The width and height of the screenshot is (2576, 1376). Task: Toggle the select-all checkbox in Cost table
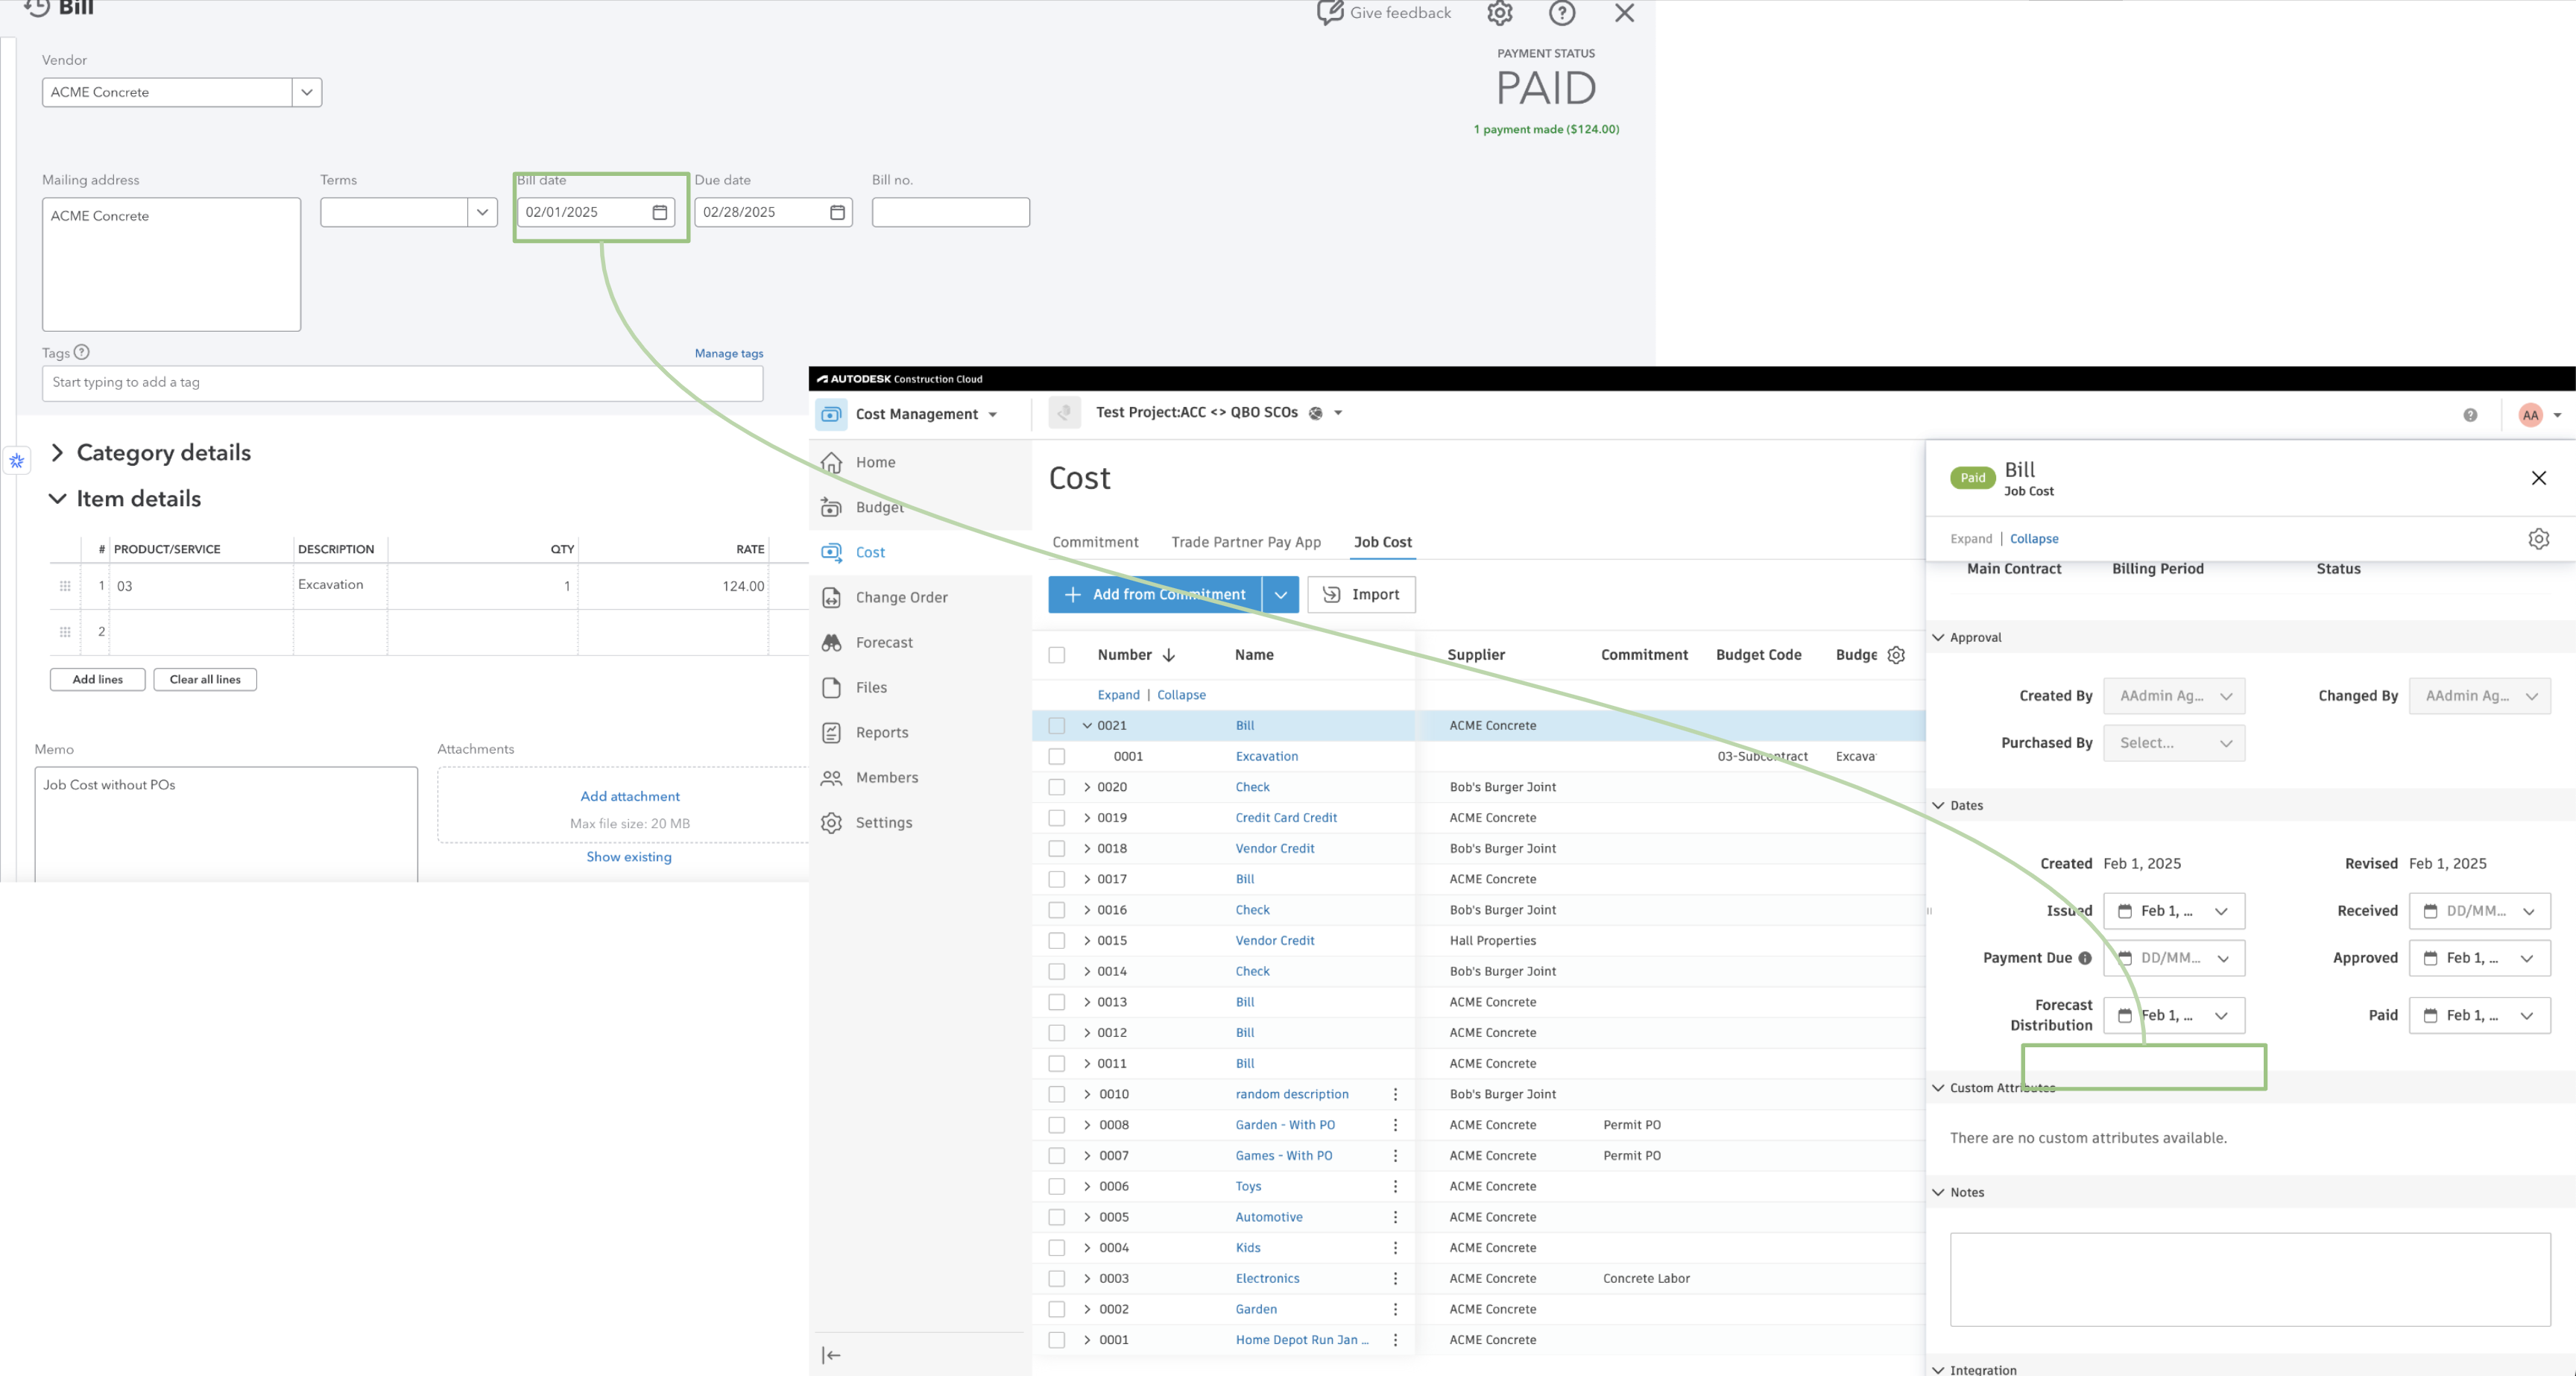coord(1056,655)
